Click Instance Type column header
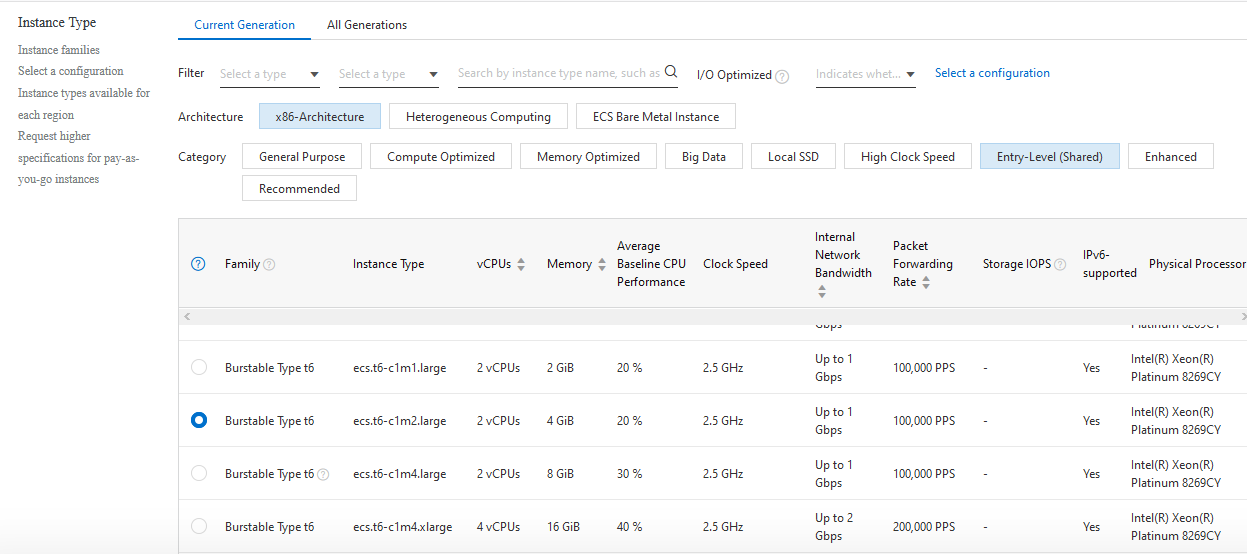The width and height of the screenshot is (1247, 554). (x=388, y=264)
